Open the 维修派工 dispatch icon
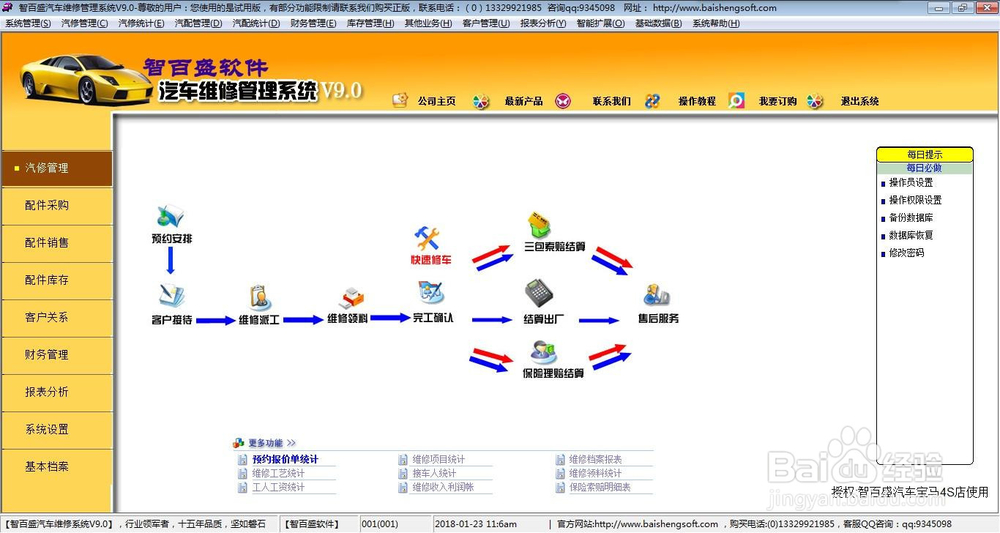Screen dimensions: 1000x533 coord(260,298)
